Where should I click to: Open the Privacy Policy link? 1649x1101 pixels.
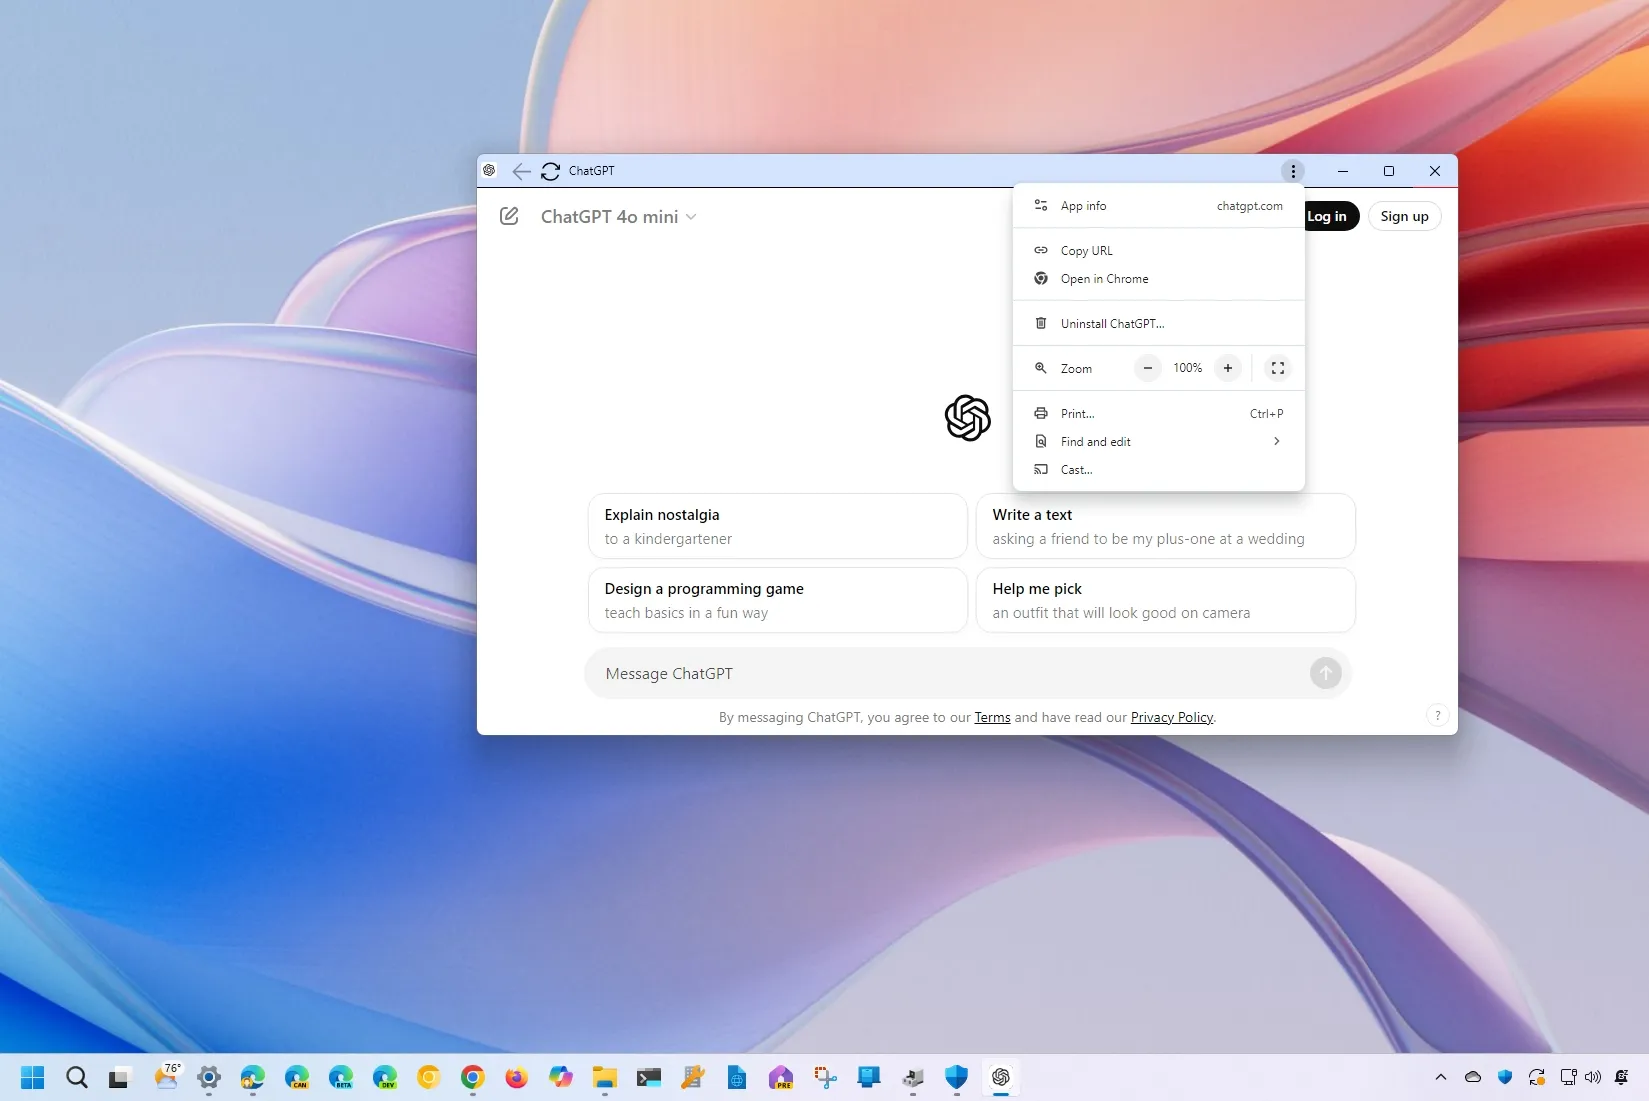[1172, 717]
